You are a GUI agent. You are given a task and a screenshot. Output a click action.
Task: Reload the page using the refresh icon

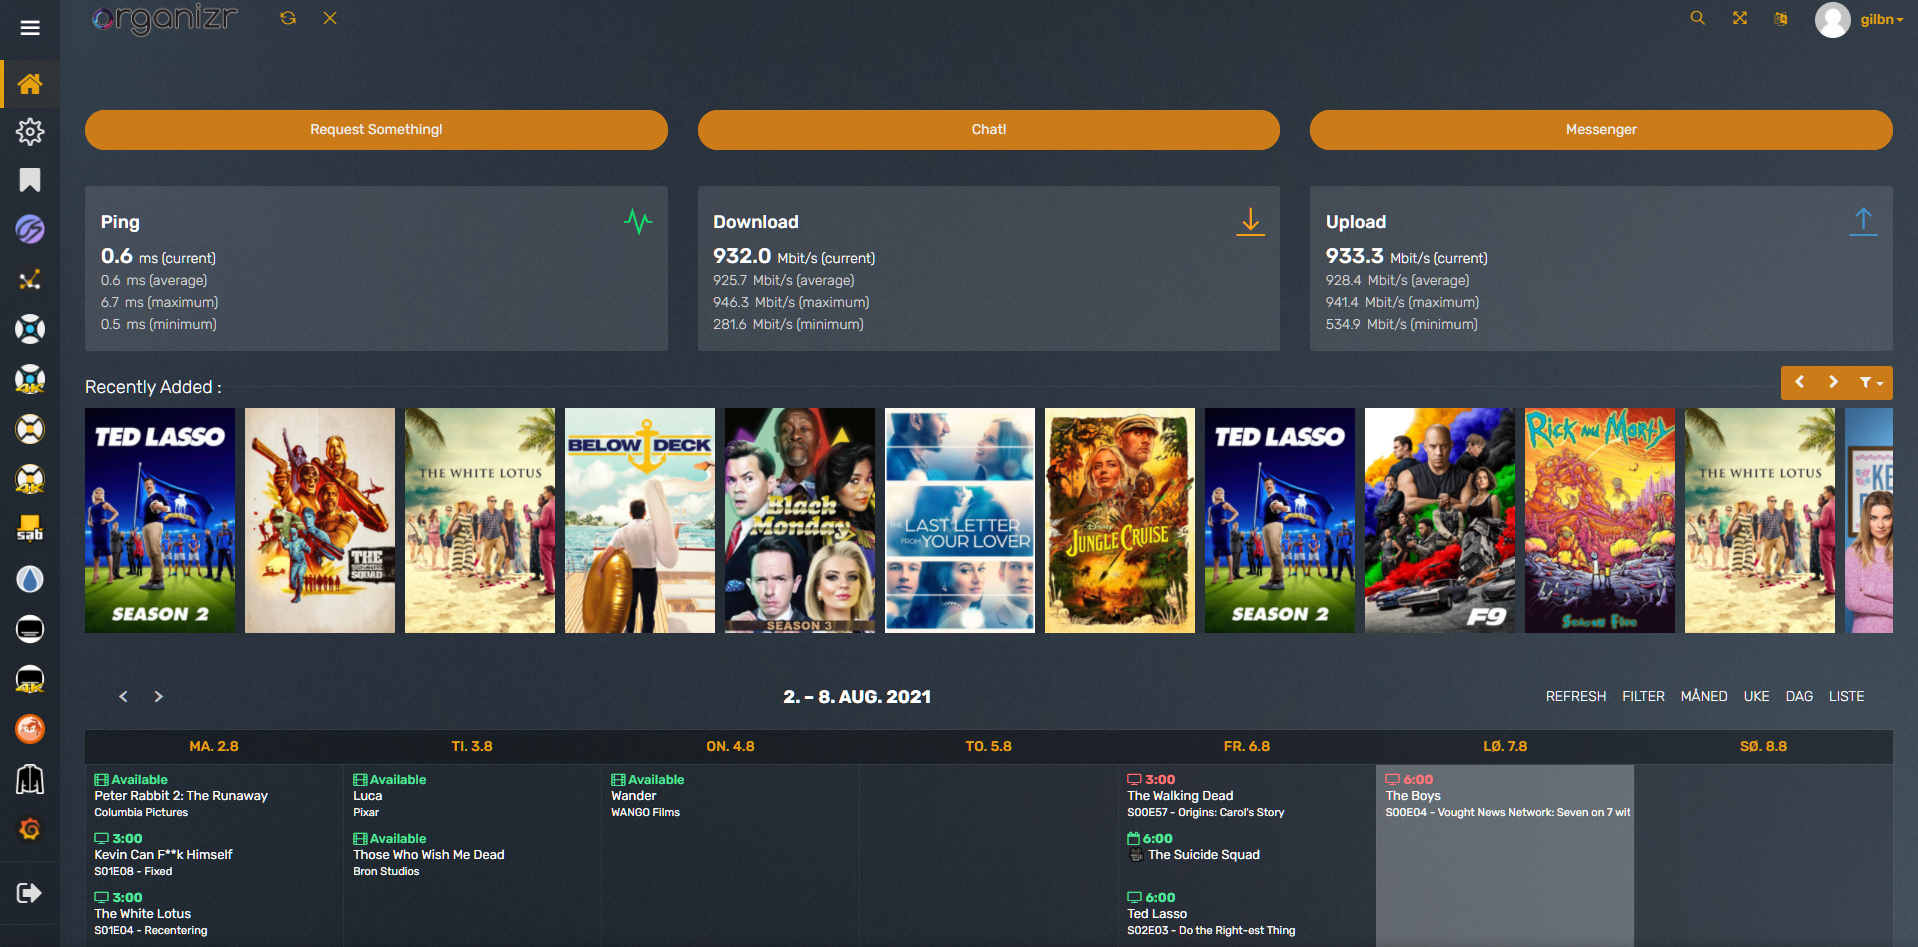(288, 18)
